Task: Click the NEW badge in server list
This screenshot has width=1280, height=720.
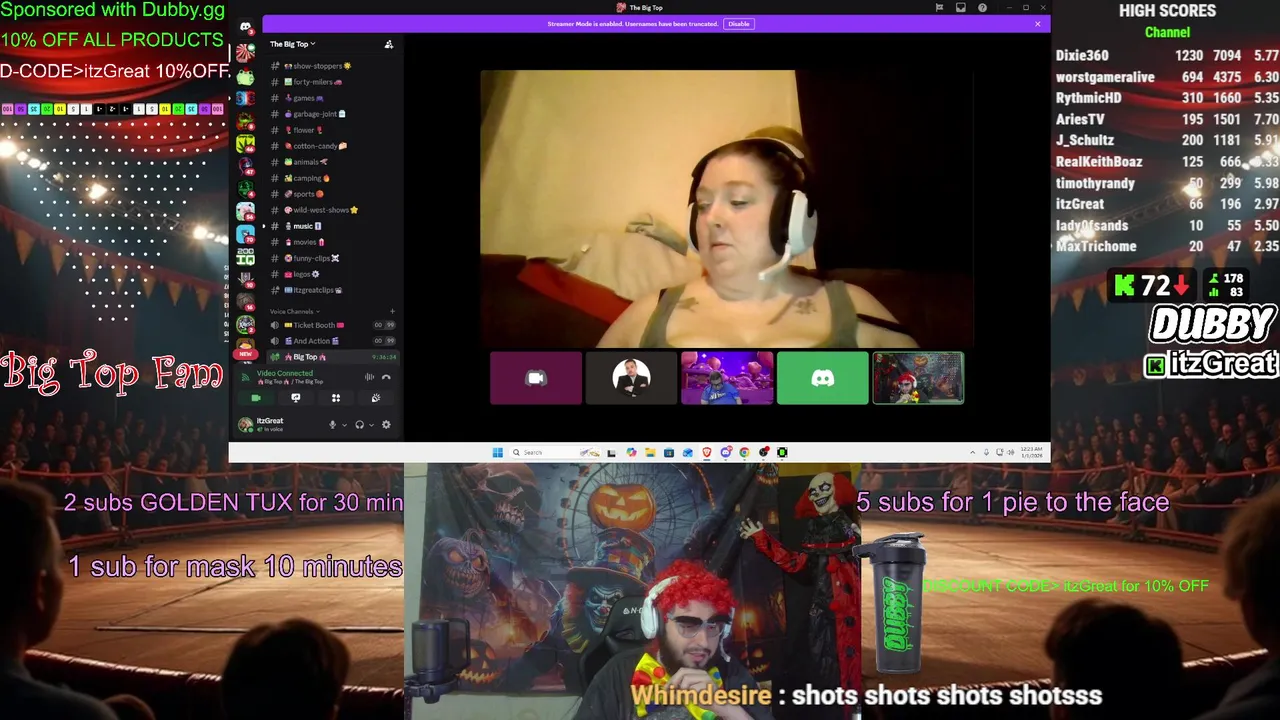Action: (245, 354)
